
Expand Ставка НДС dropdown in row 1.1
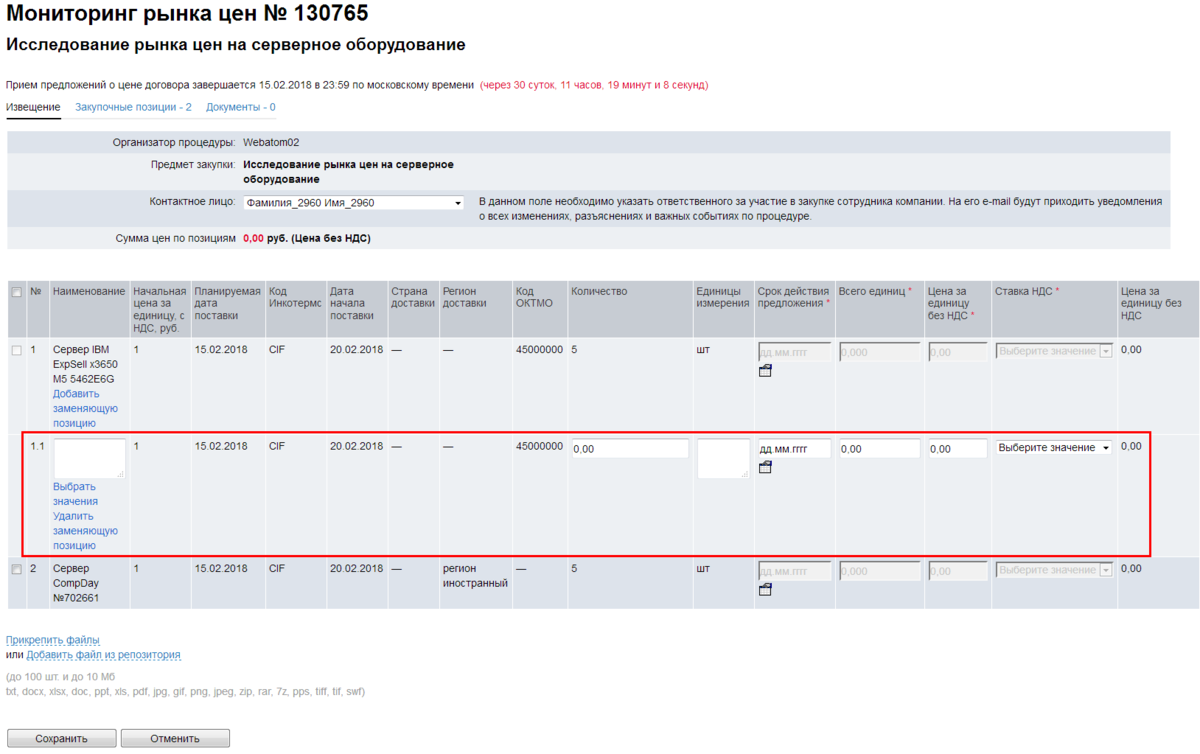coord(1053,448)
